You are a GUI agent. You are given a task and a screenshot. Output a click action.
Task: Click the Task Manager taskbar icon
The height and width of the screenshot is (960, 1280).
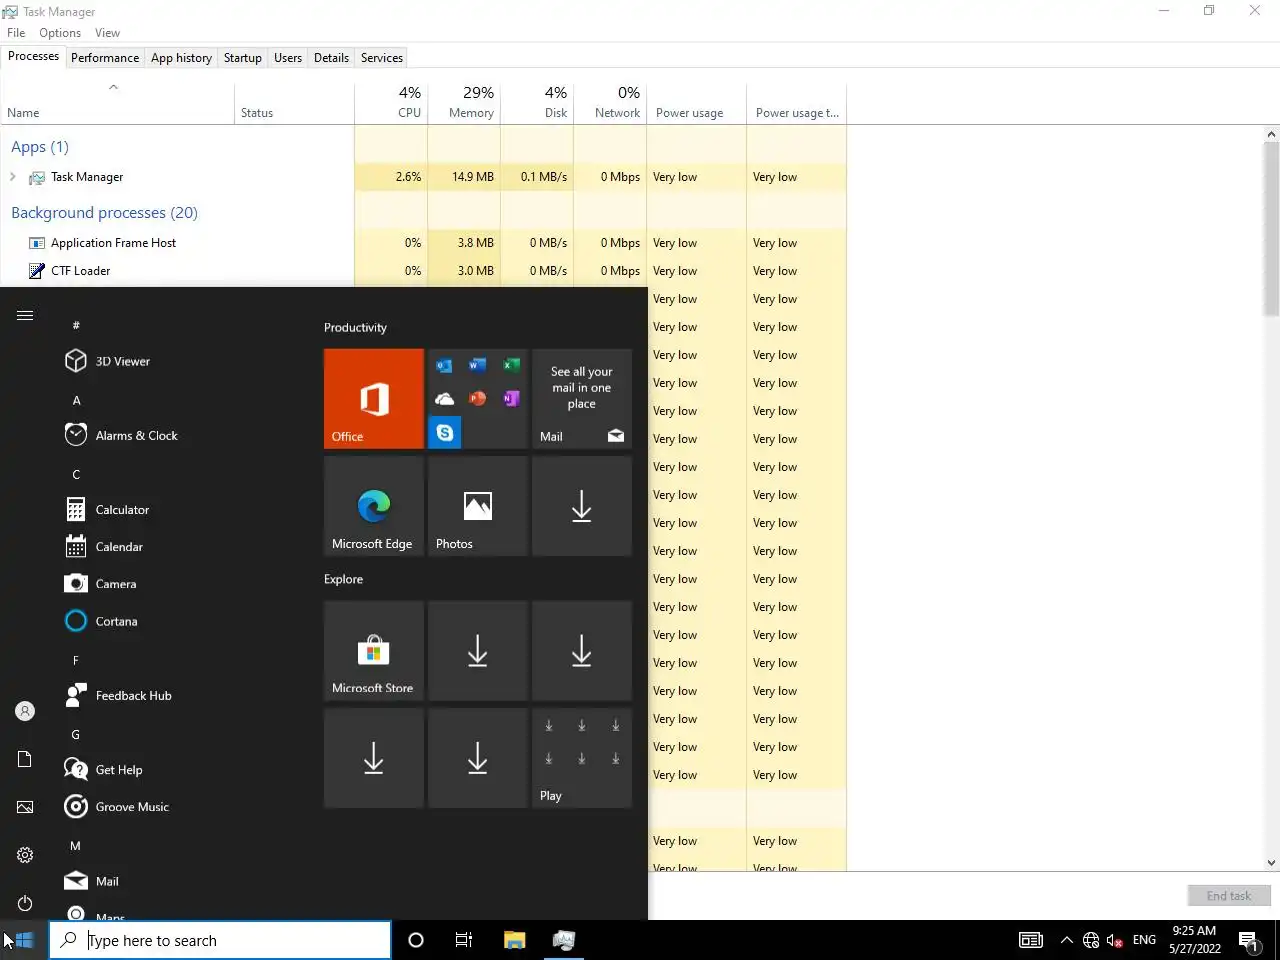563,940
